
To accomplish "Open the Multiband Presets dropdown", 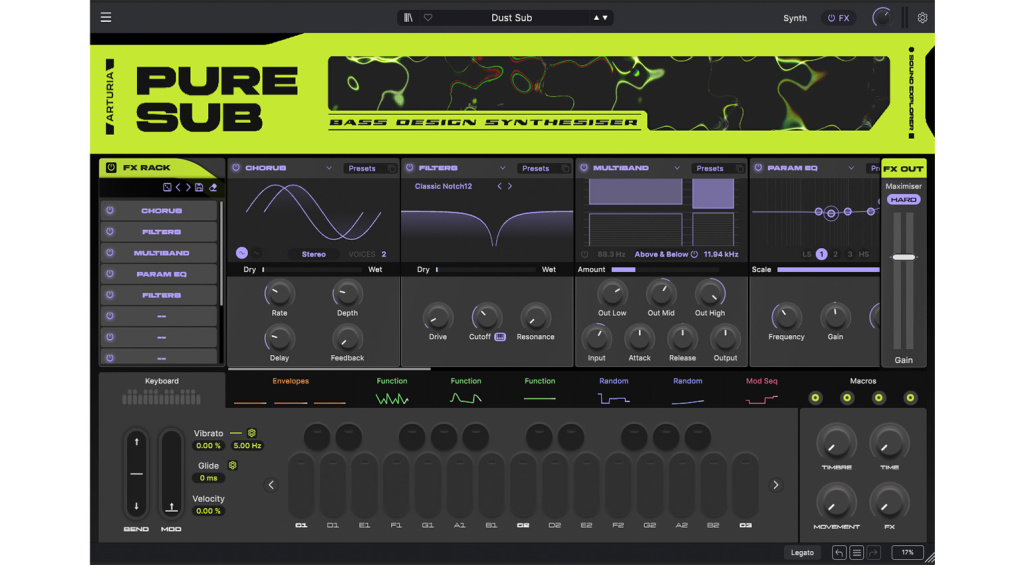I will tap(711, 169).
